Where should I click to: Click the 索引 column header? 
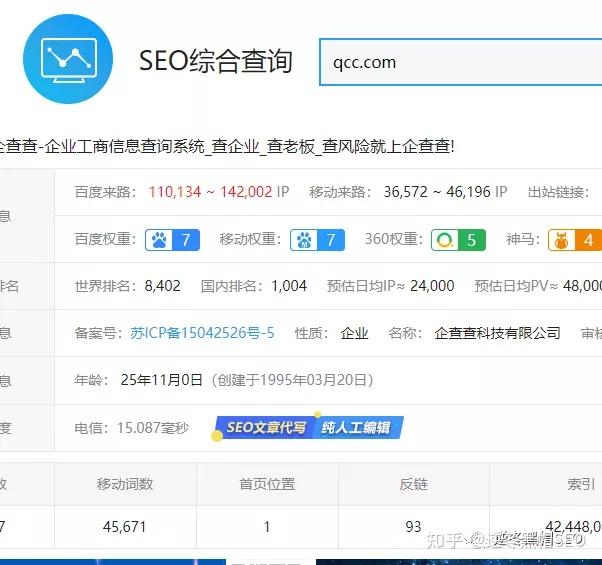[581, 484]
